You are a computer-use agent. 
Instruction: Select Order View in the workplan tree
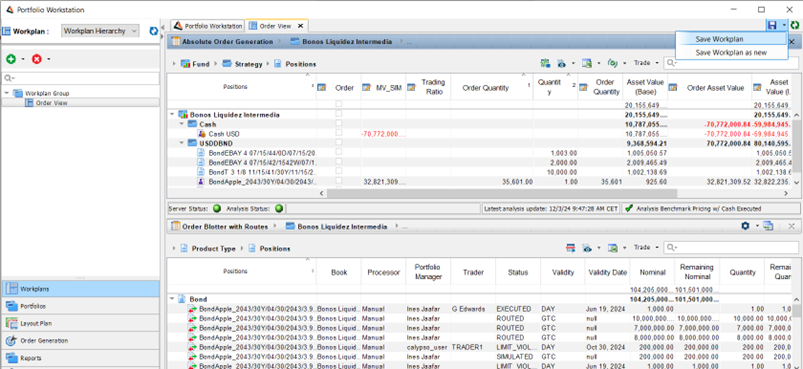point(51,103)
